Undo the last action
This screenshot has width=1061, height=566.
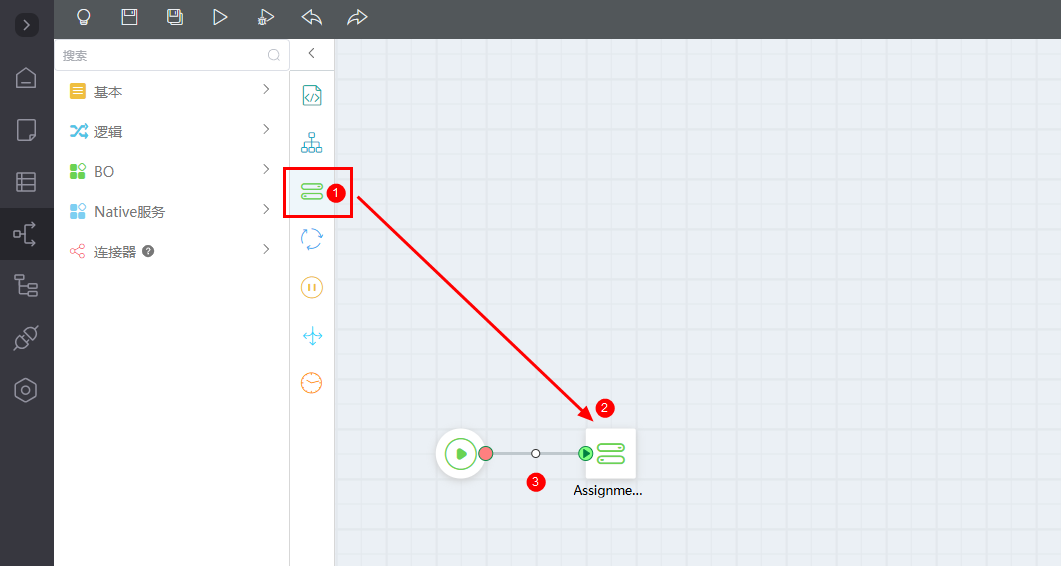point(311,17)
